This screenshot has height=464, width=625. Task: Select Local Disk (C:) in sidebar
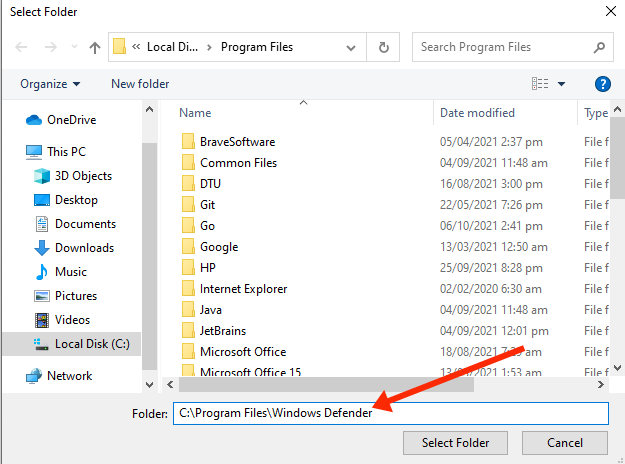click(x=72, y=344)
